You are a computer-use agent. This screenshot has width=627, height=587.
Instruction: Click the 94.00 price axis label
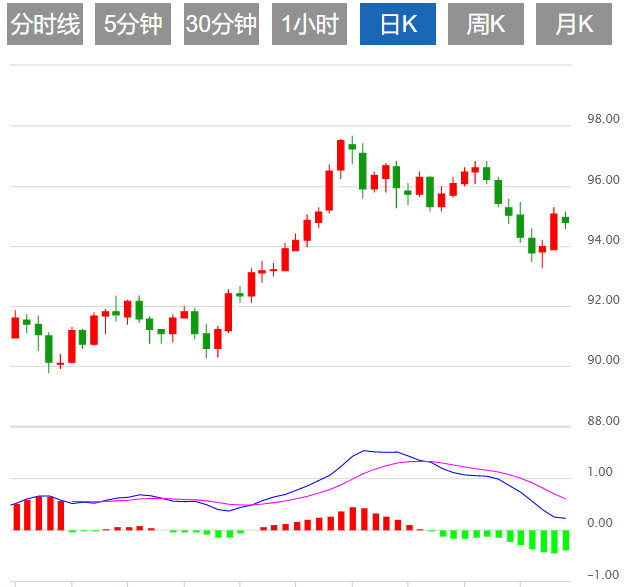pos(602,240)
